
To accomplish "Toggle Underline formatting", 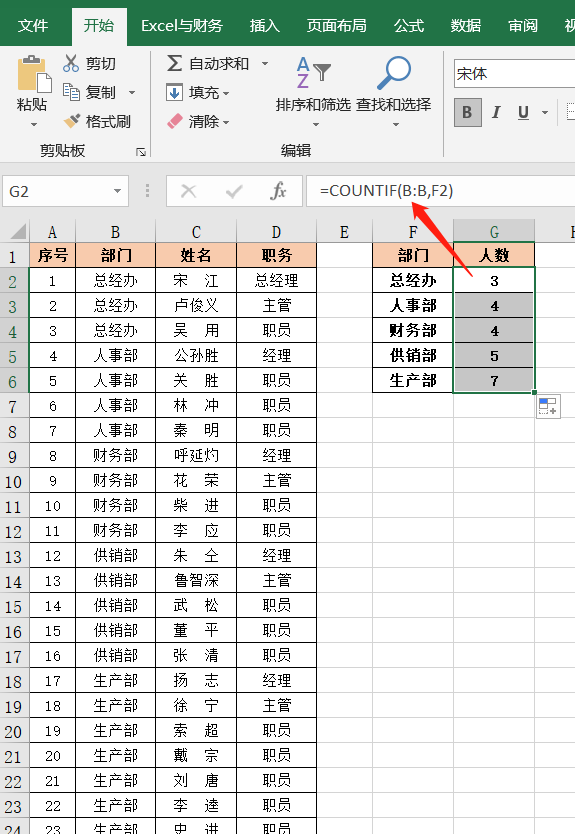I will tap(523, 112).
